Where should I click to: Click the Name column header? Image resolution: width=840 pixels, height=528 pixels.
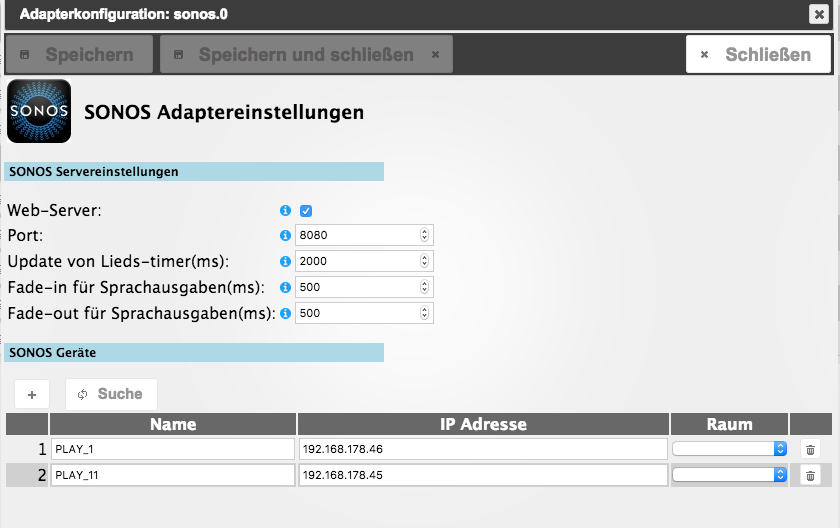tap(172, 424)
